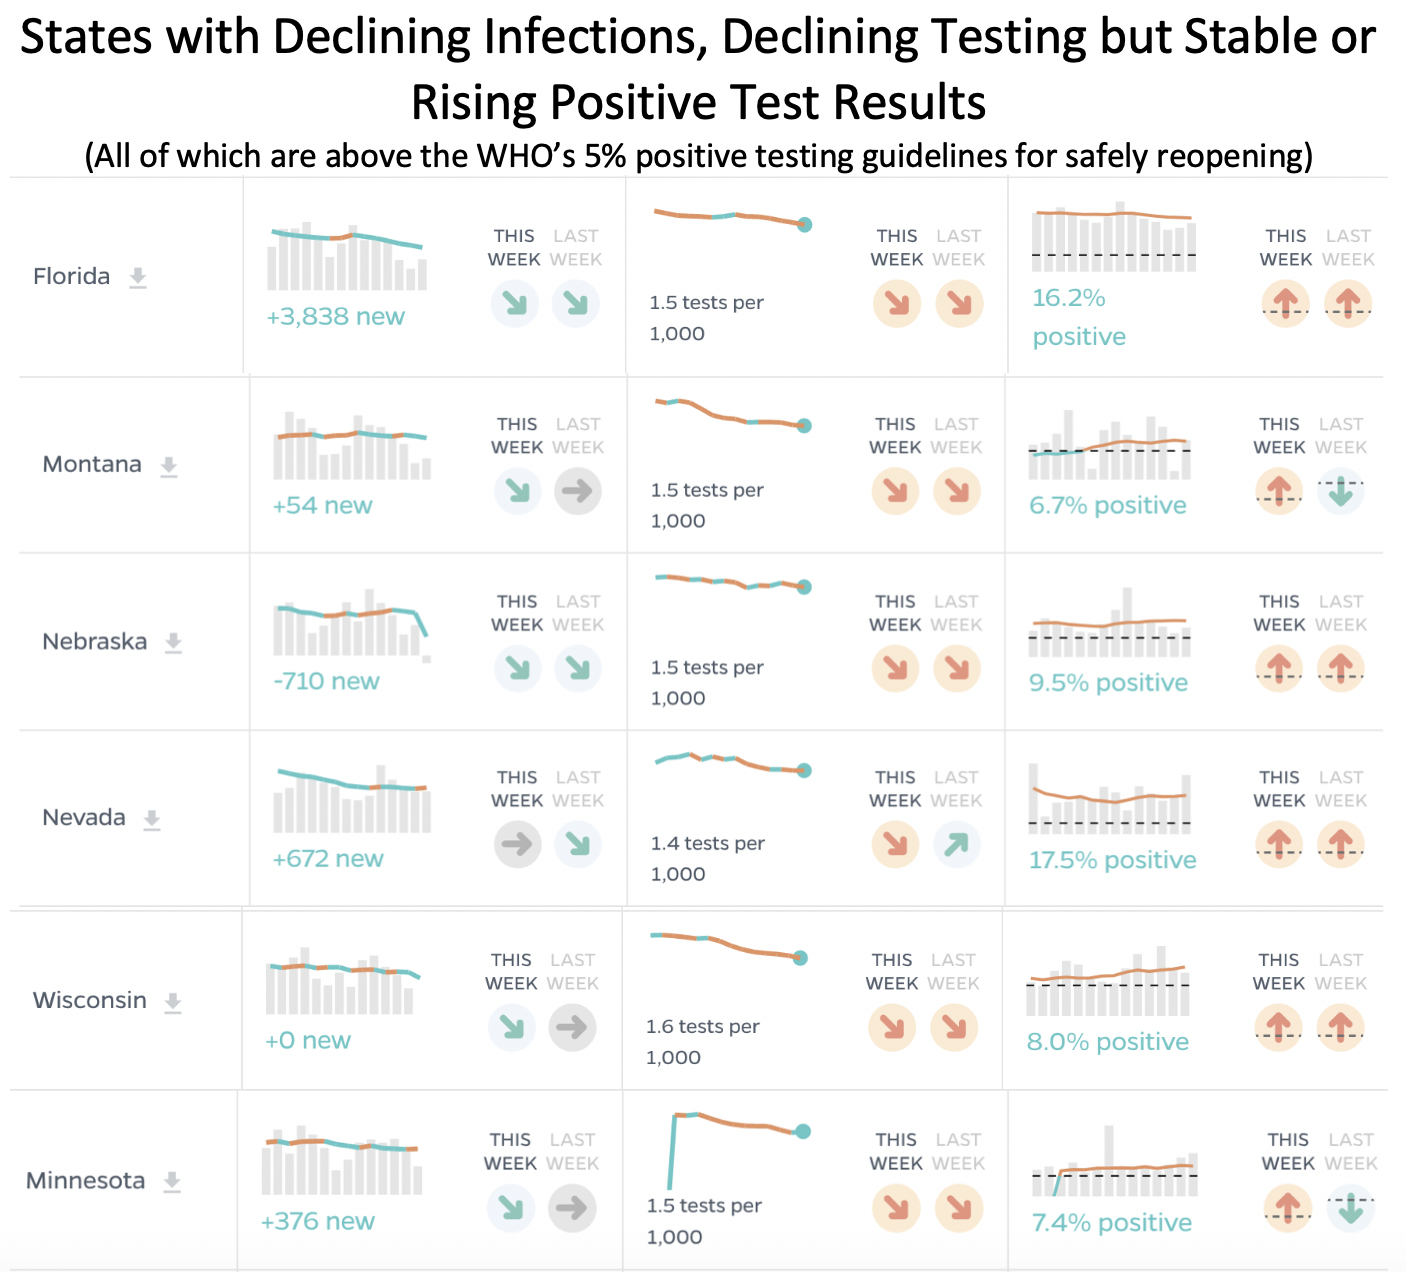Click the download icon next to Nevada
Image resolution: width=1406 pixels, height=1272 pixels.
tap(152, 819)
